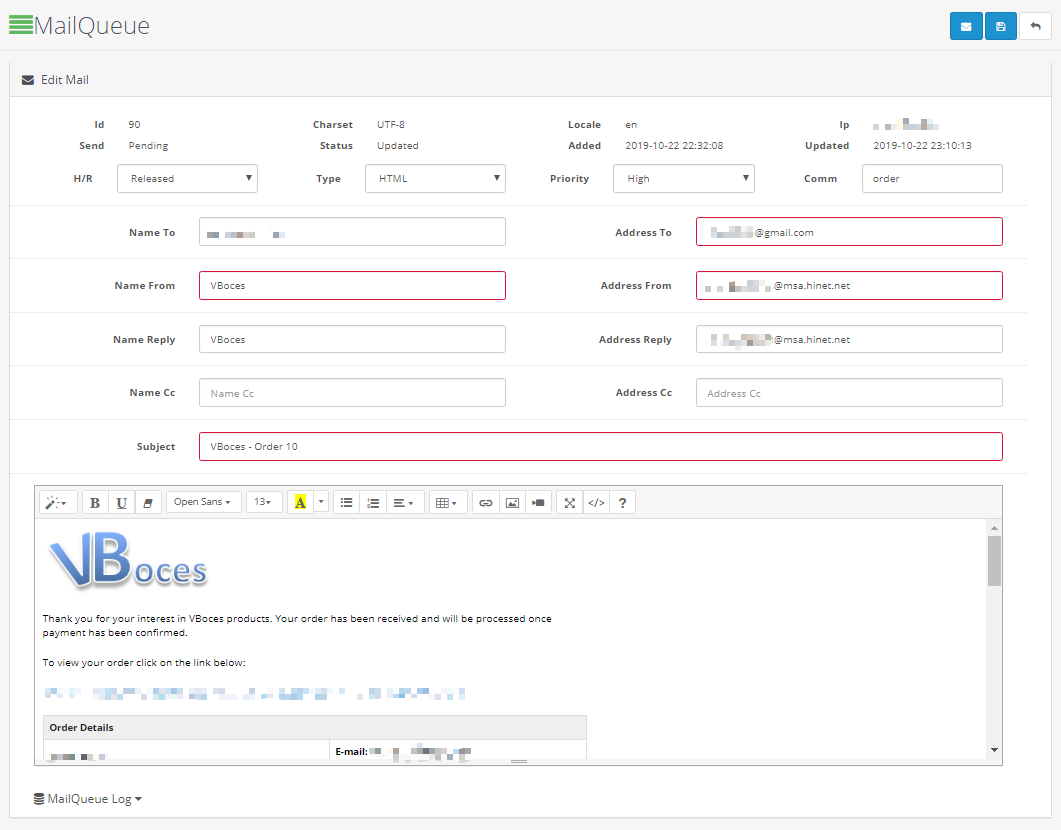This screenshot has width=1061, height=830.
Task: Click the Edit Mail envelope icon
Action: click(28, 80)
